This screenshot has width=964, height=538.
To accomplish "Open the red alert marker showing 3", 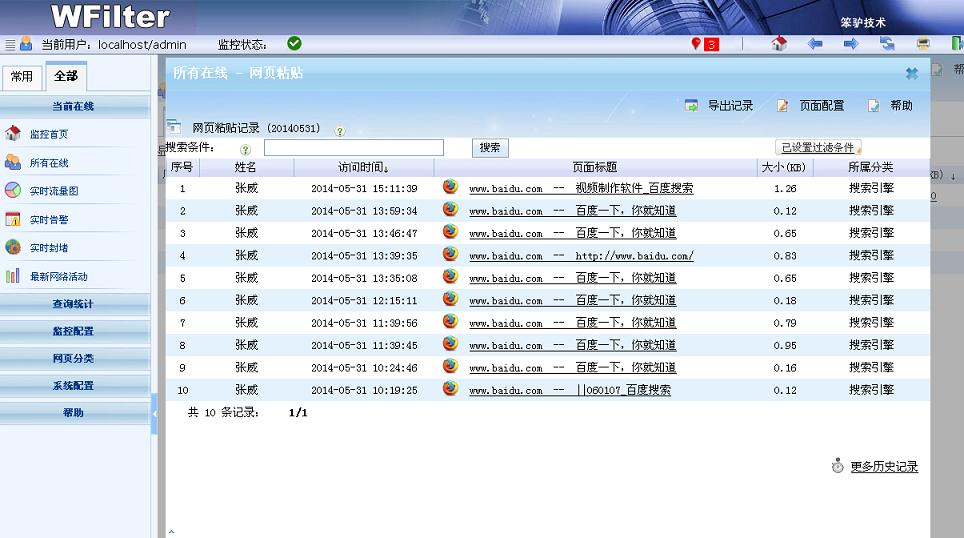I will [x=704, y=44].
